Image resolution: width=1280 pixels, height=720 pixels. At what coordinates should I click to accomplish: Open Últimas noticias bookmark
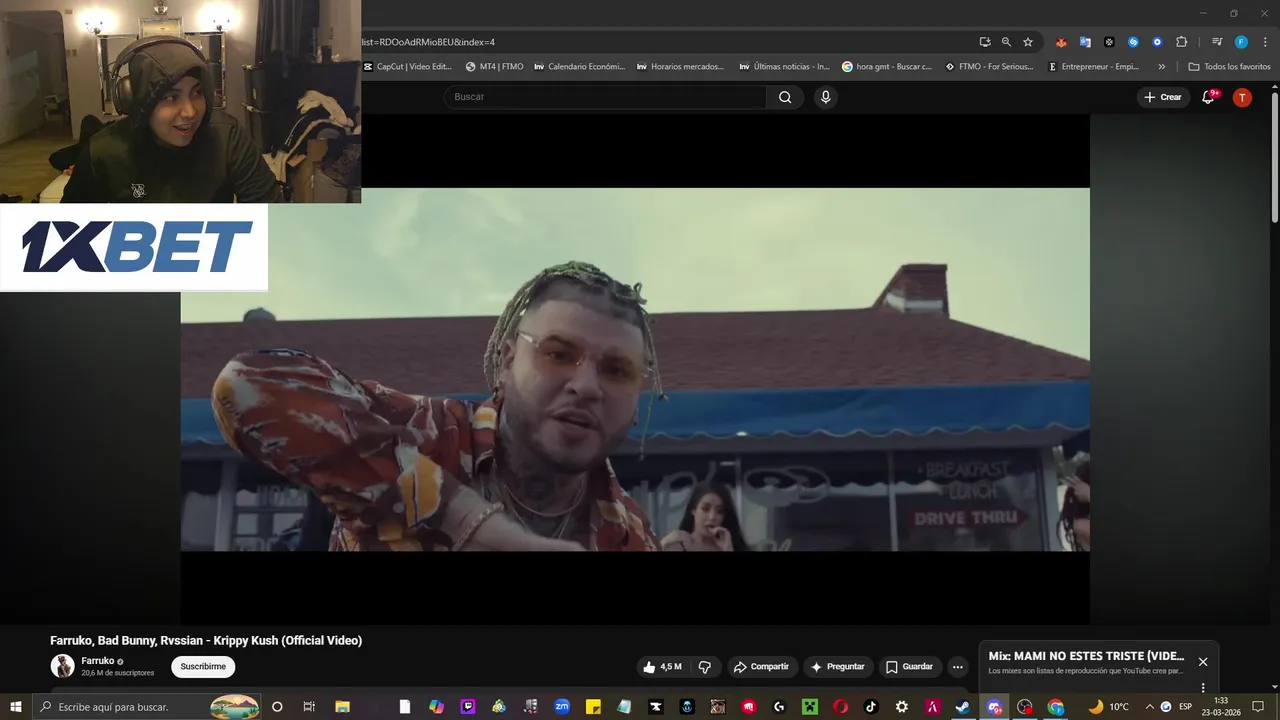click(x=785, y=67)
